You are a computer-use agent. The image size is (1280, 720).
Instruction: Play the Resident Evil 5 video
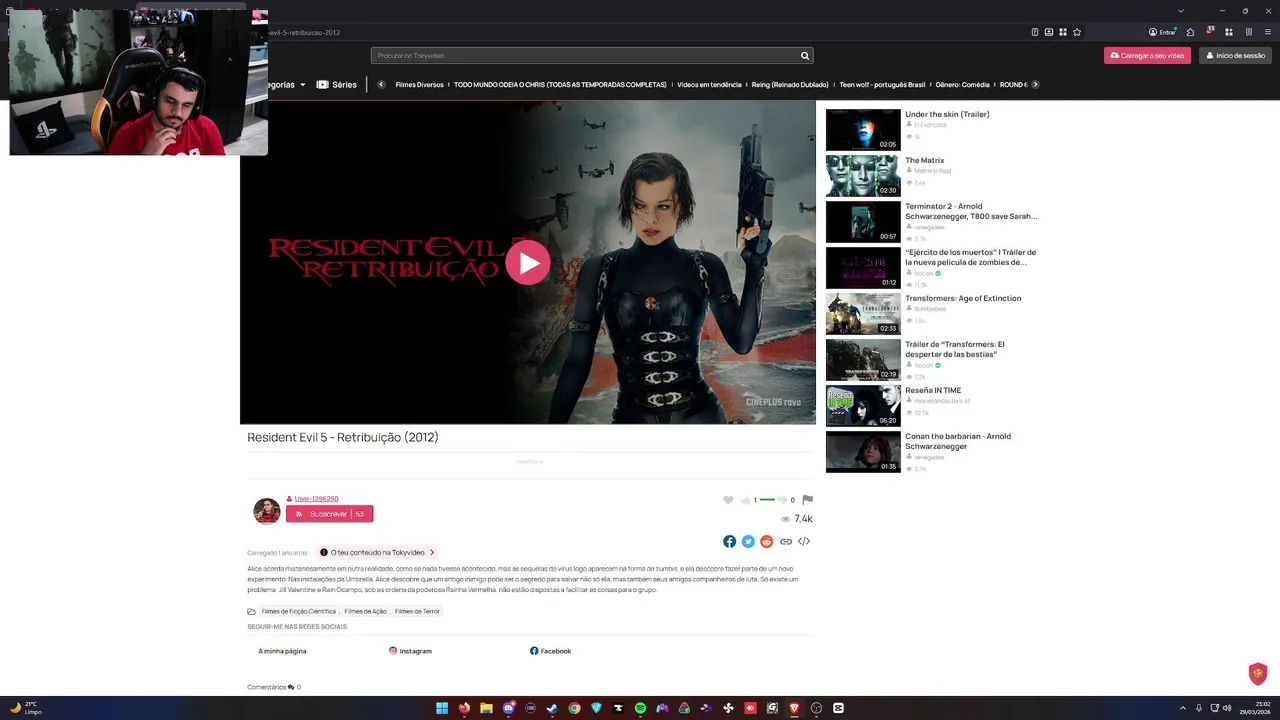tap(528, 263)
